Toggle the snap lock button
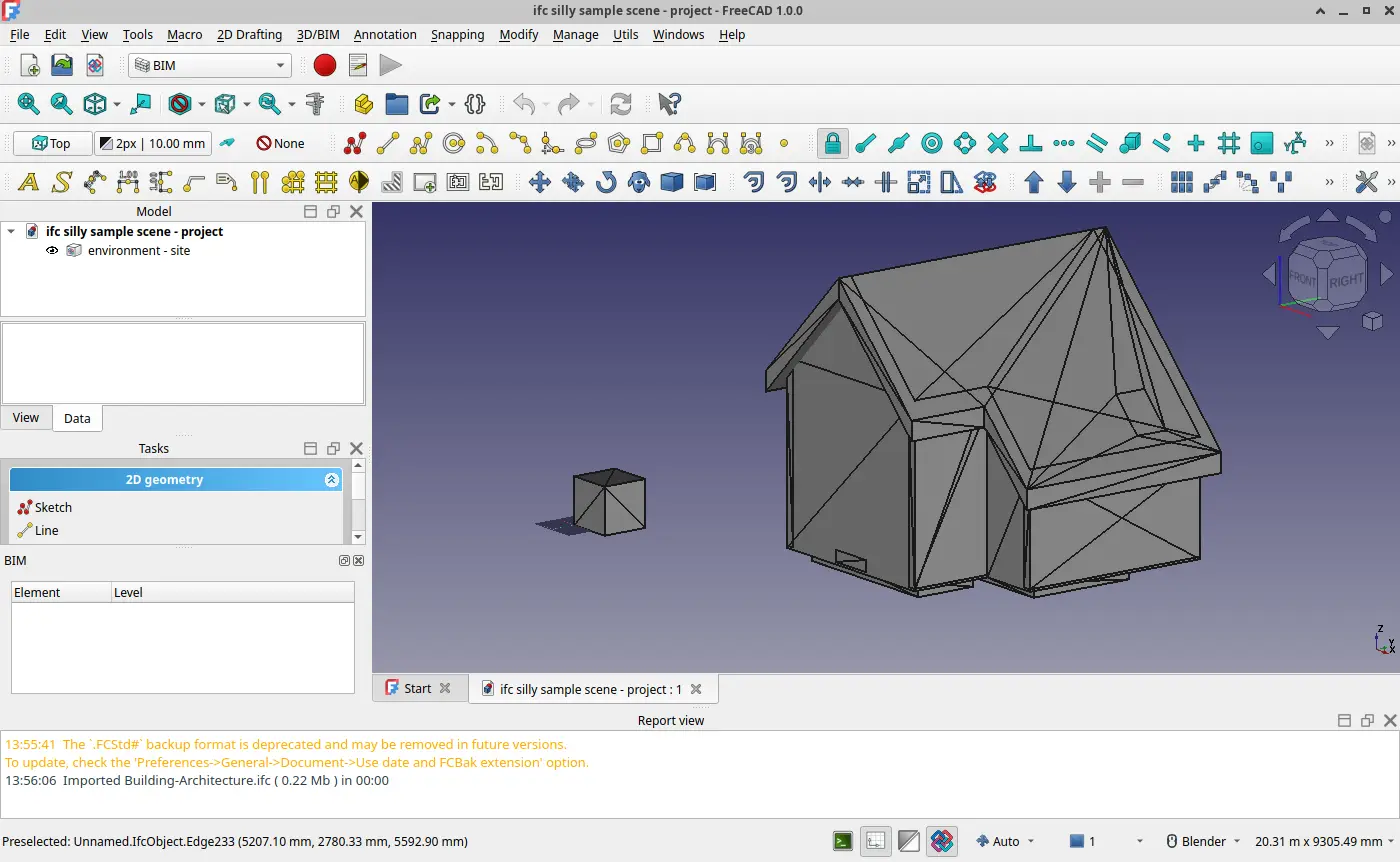Image resolution: width=1400 pixels, height=862 pixels. (832, 143)
